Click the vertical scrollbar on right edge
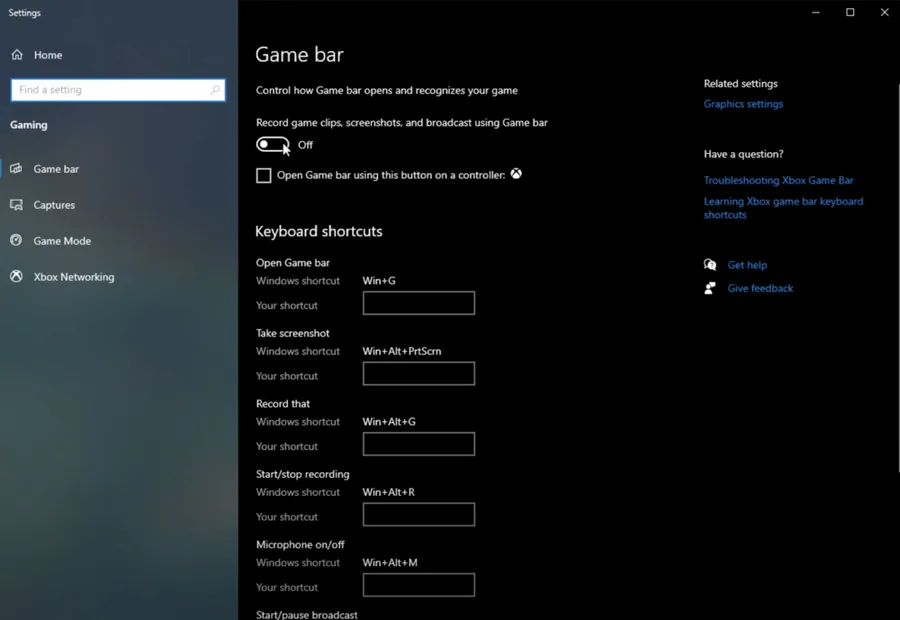900x620 pixels. pos(898,278)
